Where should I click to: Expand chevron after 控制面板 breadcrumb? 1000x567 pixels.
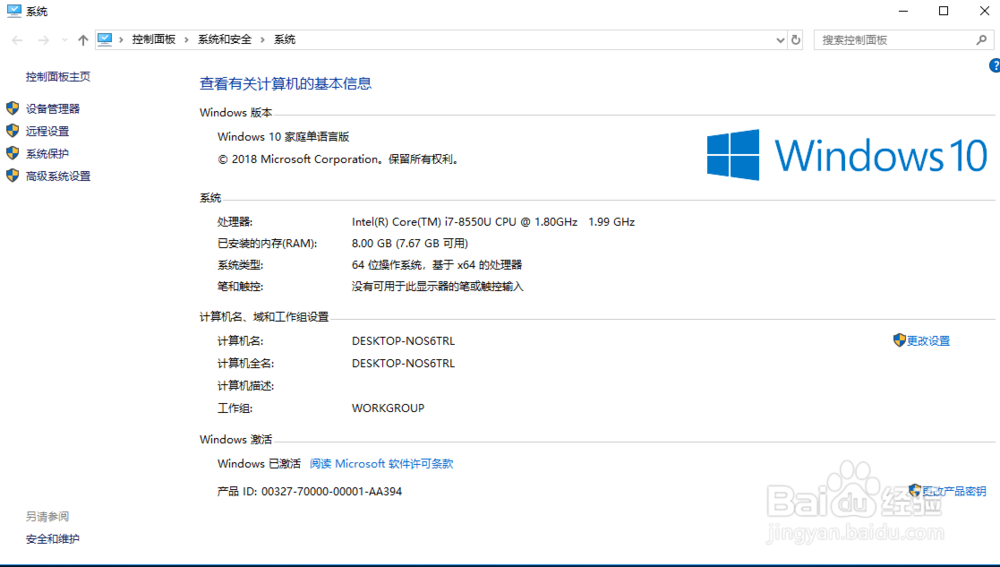186,40
